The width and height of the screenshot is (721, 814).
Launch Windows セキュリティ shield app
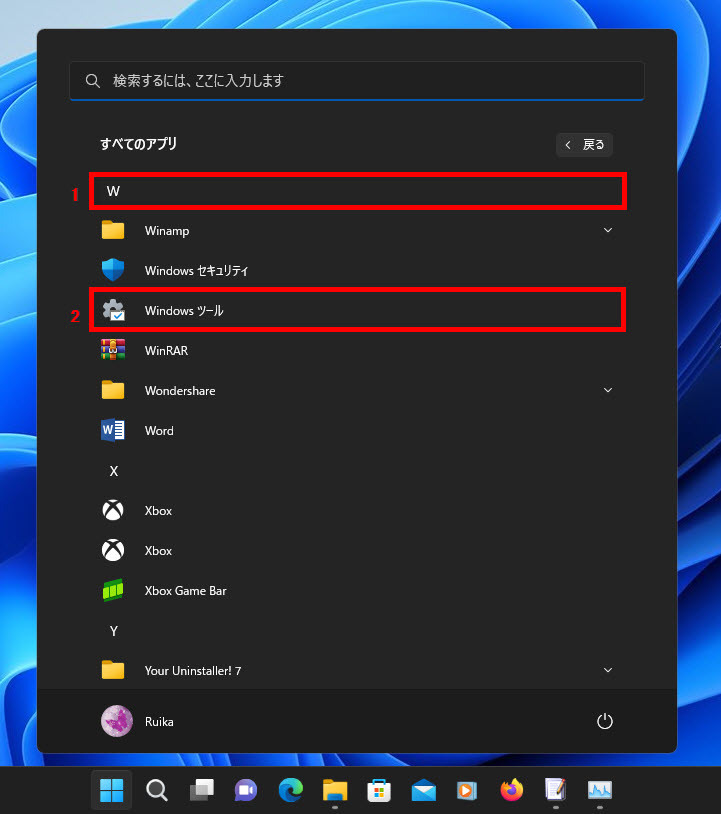point(196,271)
